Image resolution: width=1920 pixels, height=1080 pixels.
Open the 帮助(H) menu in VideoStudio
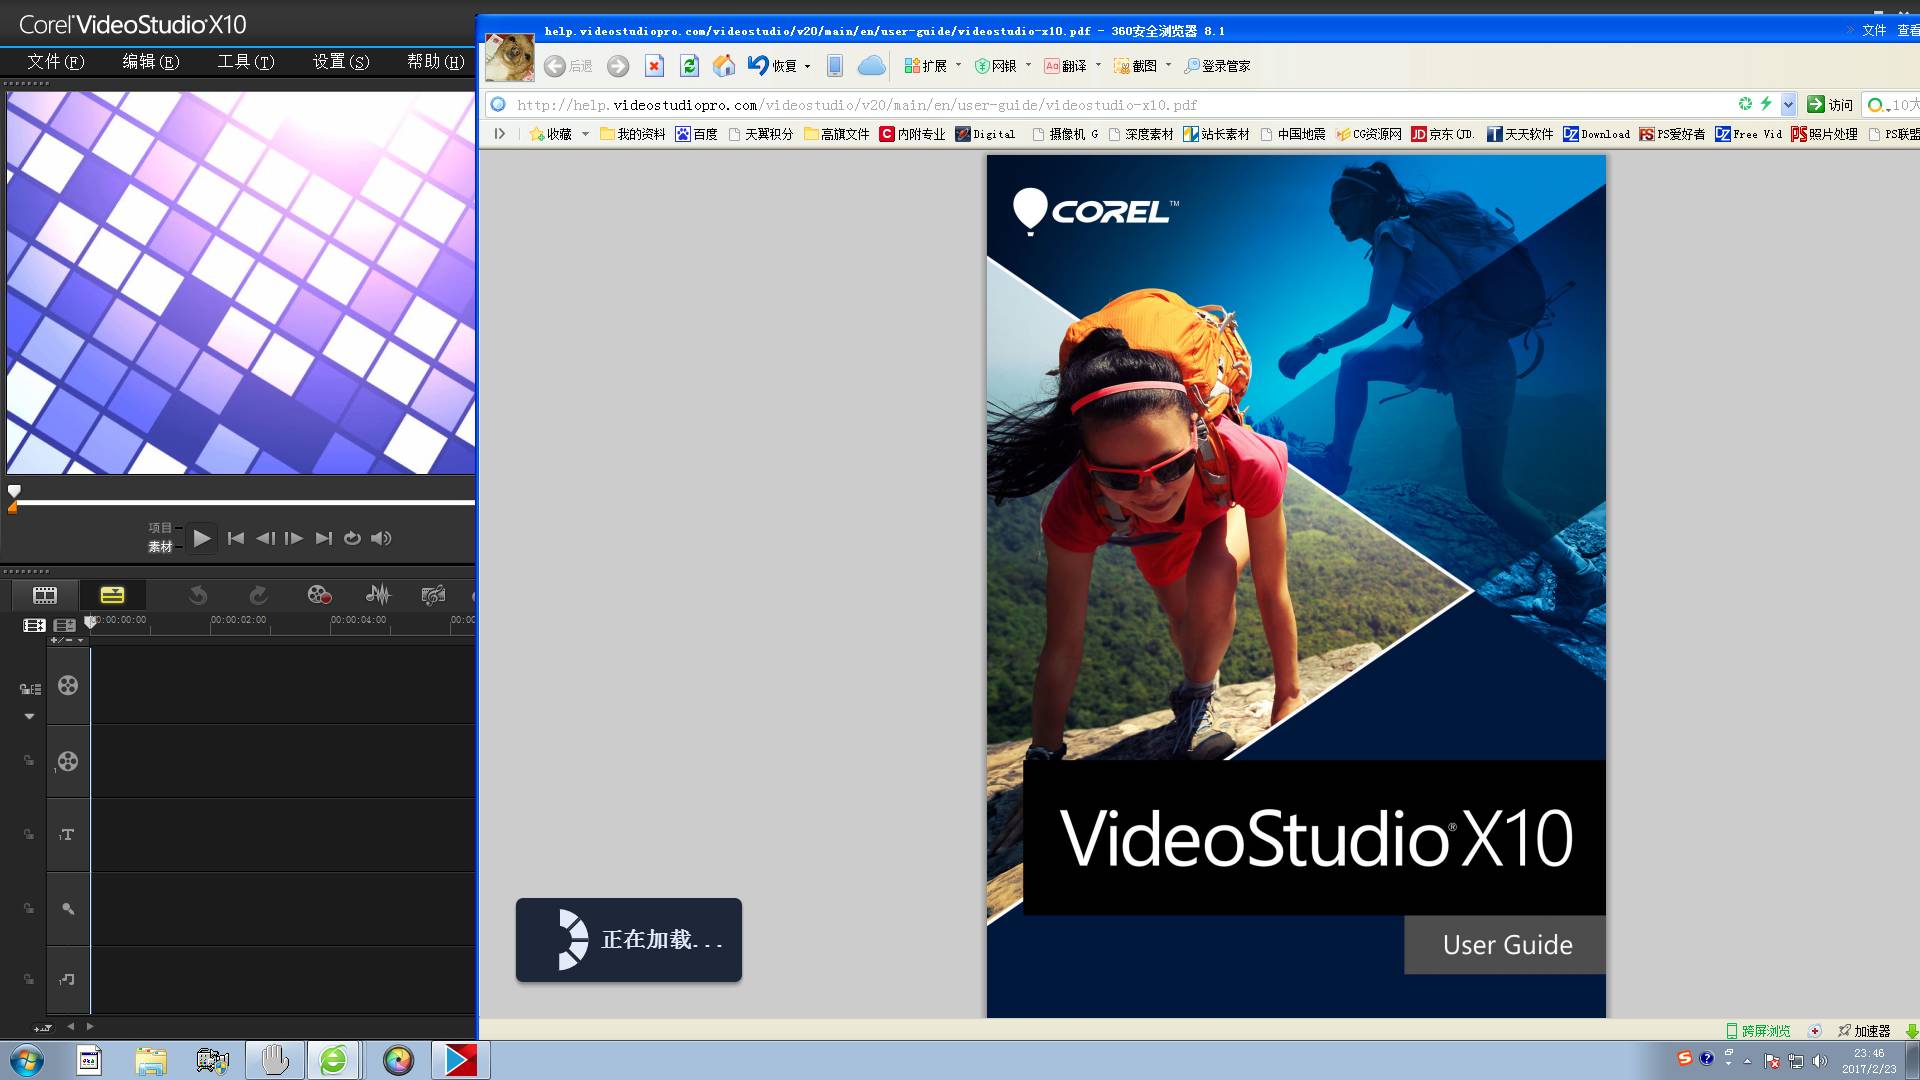(435, 61)
